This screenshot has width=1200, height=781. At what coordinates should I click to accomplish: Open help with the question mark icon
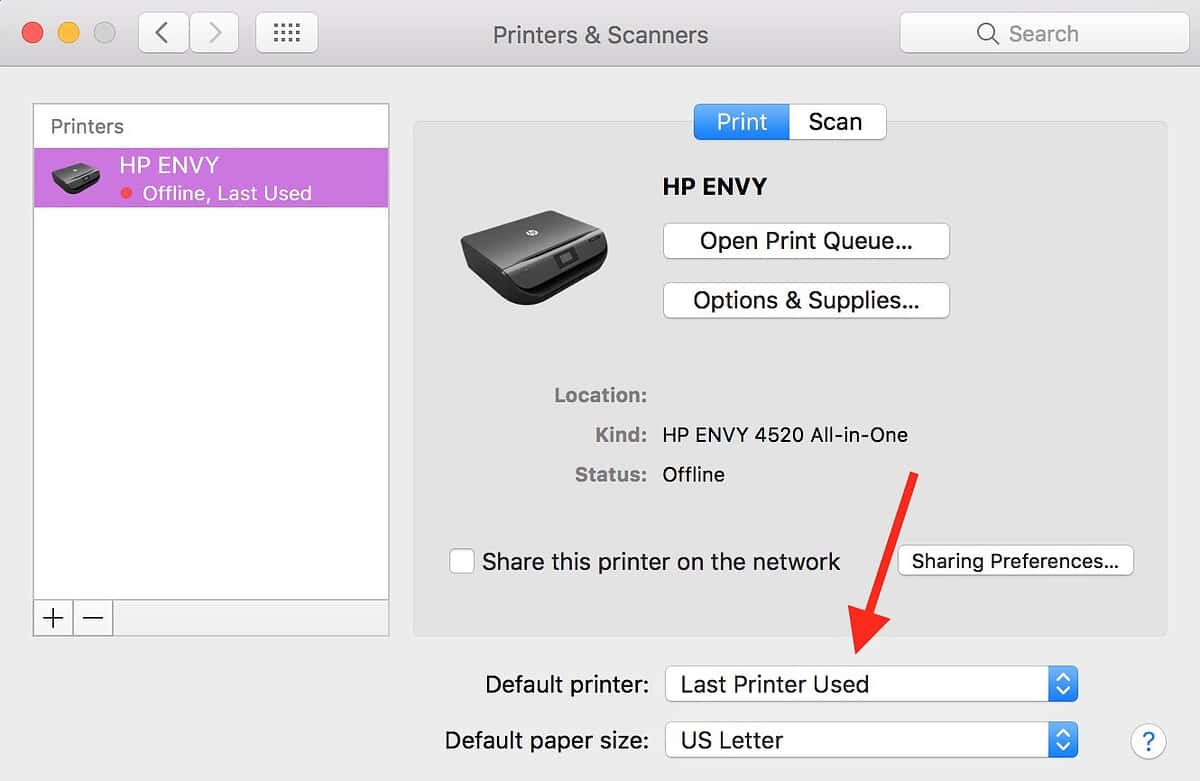point(1148,741)
